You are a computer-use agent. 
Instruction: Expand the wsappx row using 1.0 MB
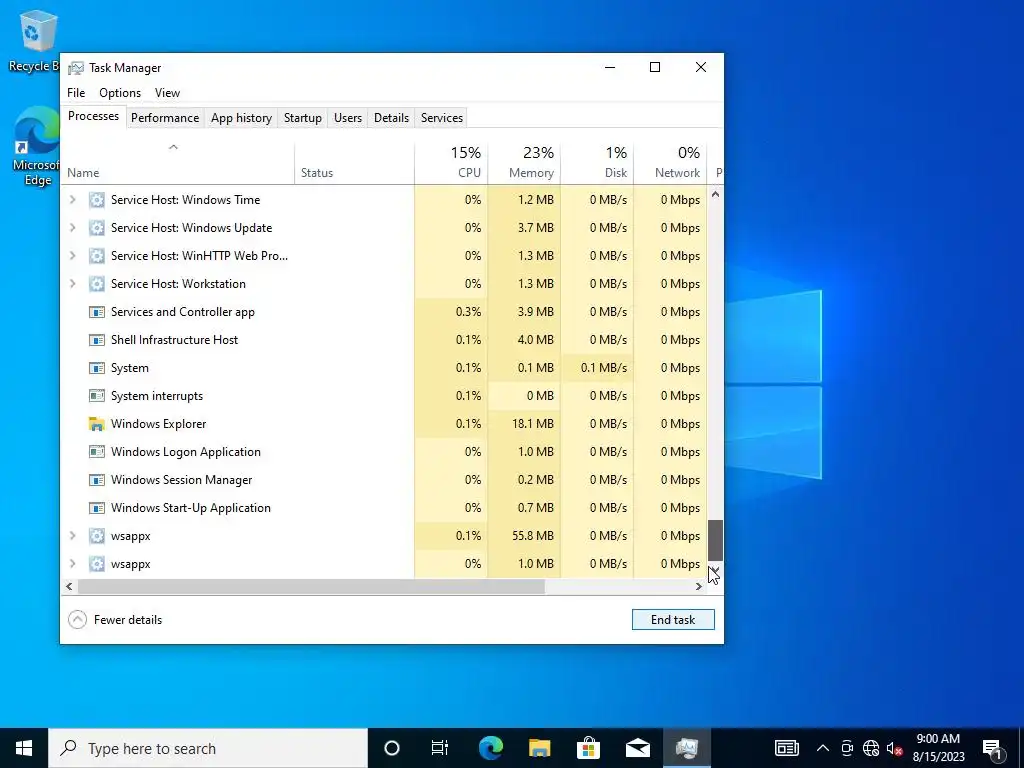[72, 564]
